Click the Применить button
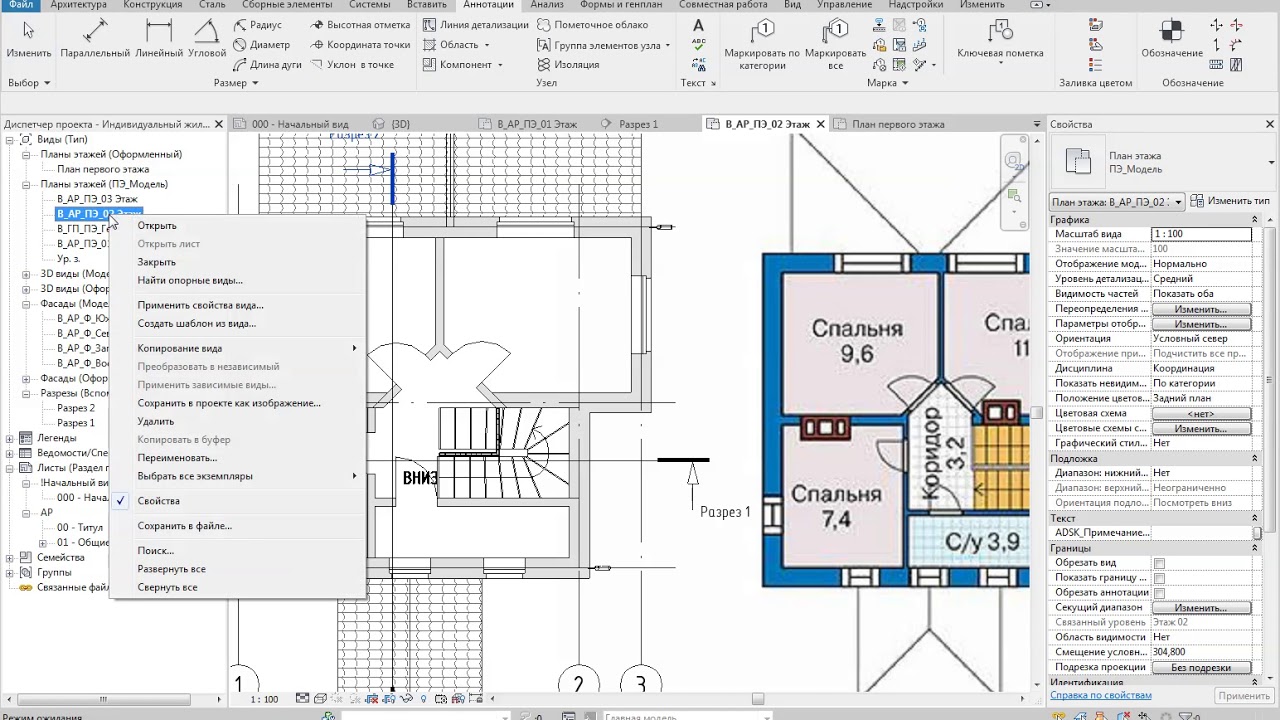Screen dimensions: 1280x720 tap(1244, 696)
